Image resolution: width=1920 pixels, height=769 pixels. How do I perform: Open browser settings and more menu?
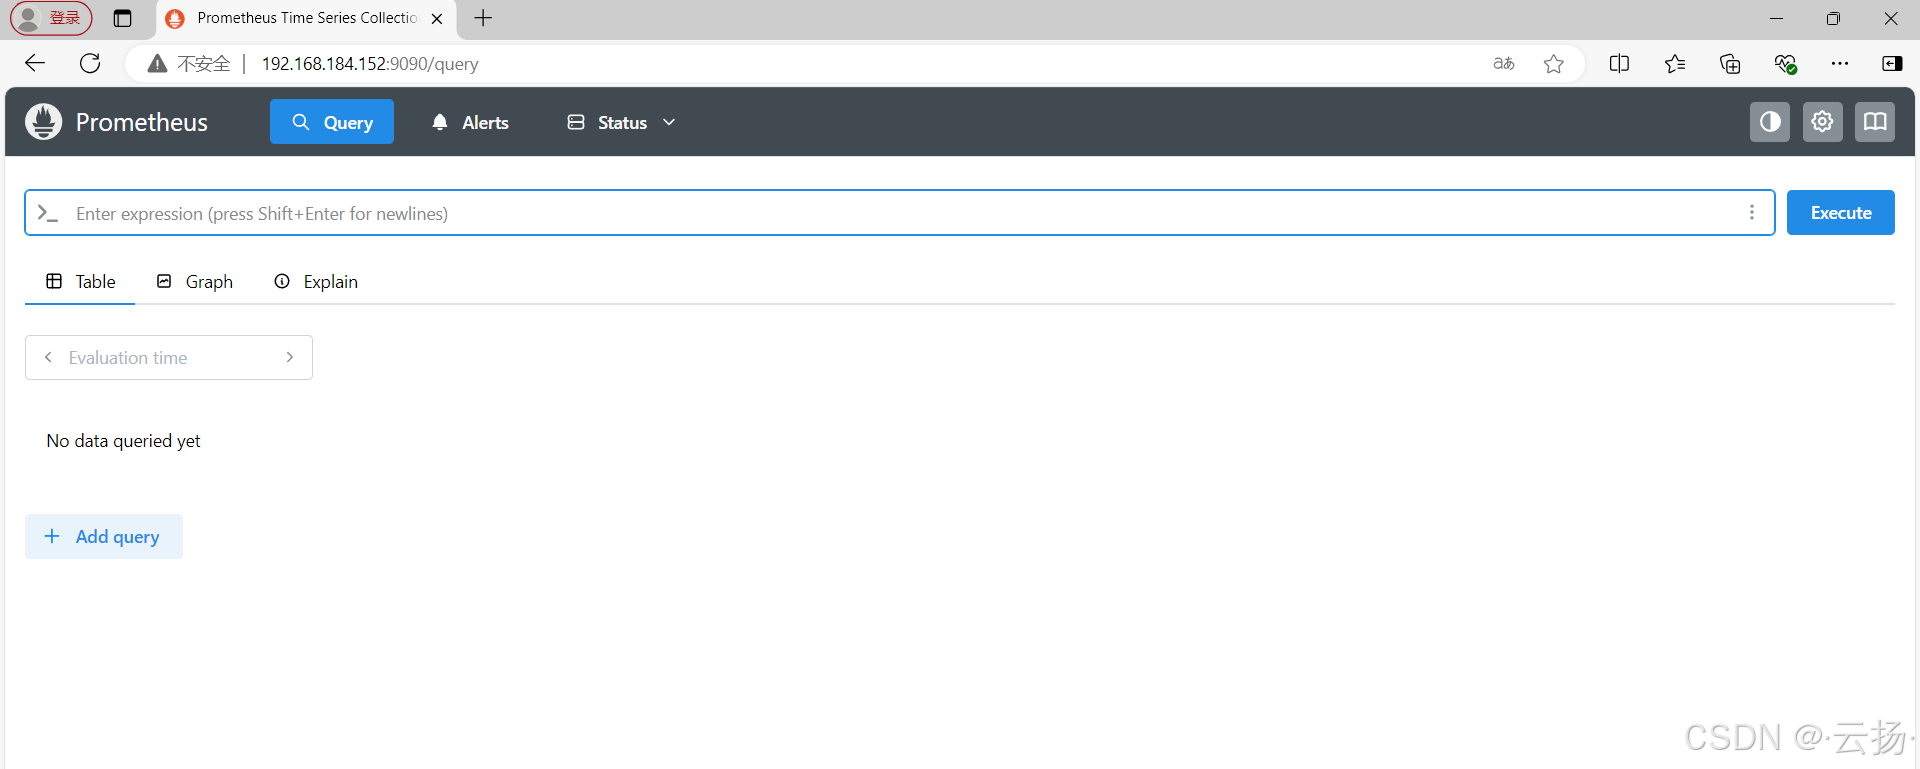click(x=1840, y=64)
